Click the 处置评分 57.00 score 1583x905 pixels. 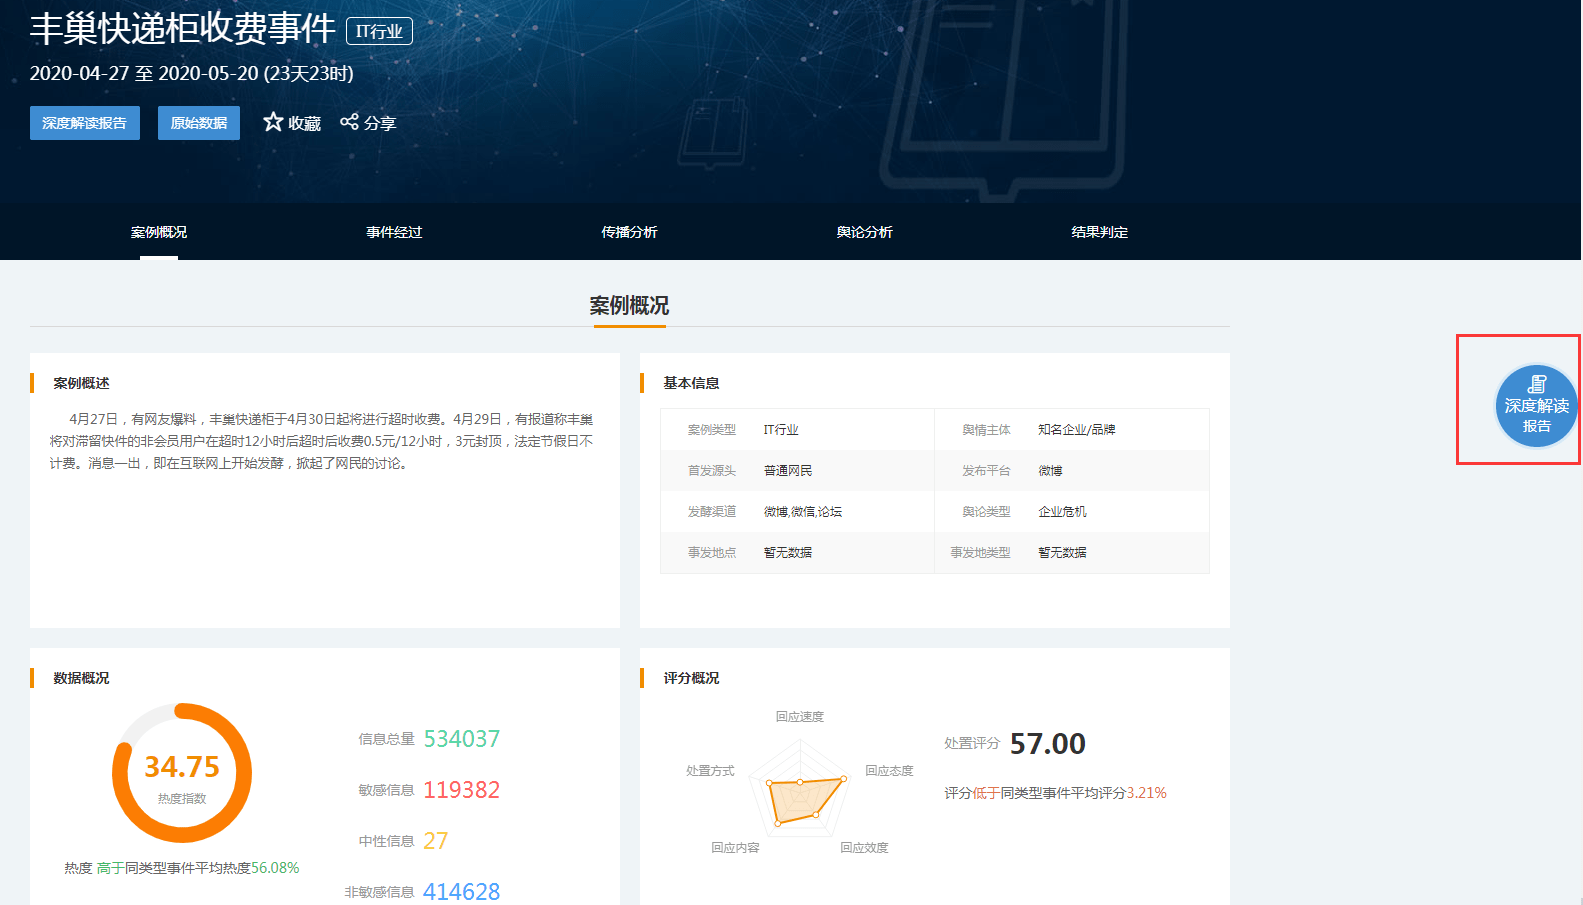[1047, 744]
